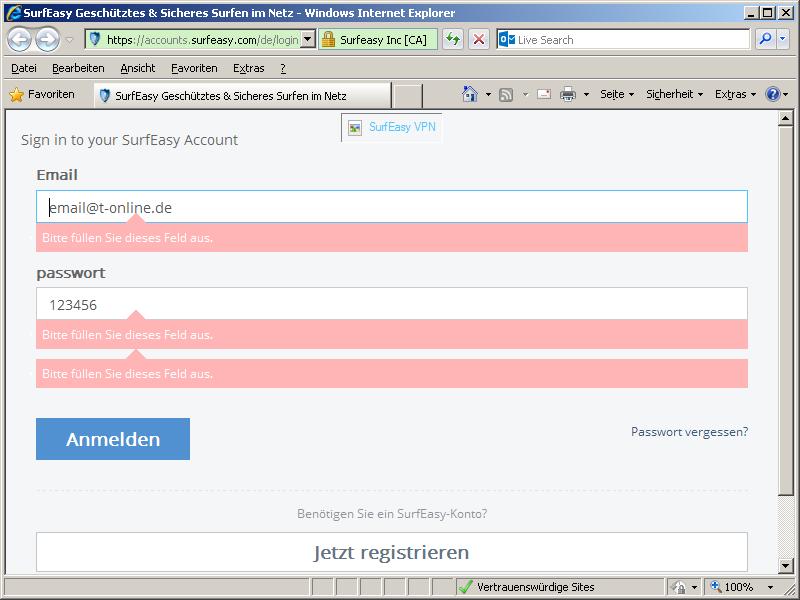Click the Live Search magnifier button

[766, 40]
